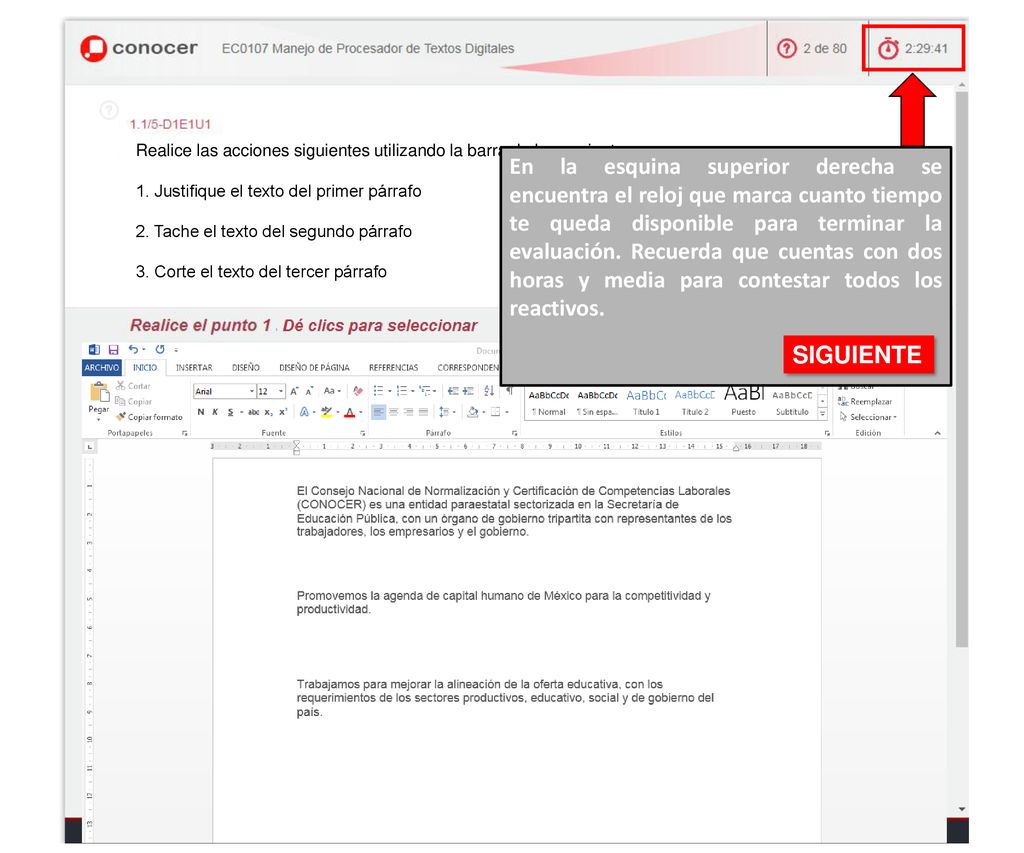The image size is (1024, 853).
Task: Apply the Título 1 style
Action: [x=646, y=403]
